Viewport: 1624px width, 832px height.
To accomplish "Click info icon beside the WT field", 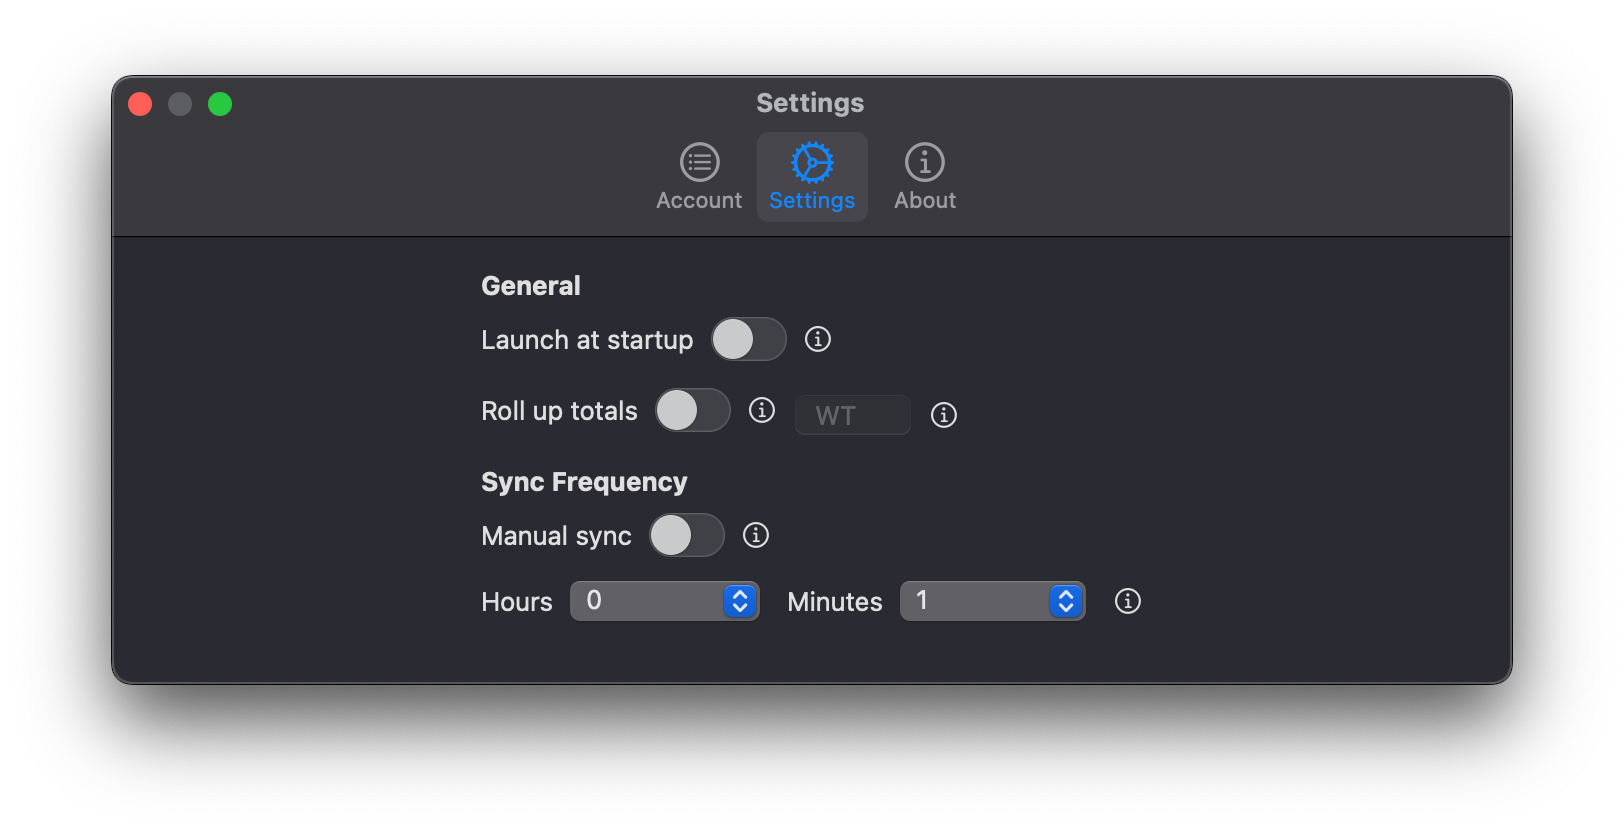I will tap(944, 415).
